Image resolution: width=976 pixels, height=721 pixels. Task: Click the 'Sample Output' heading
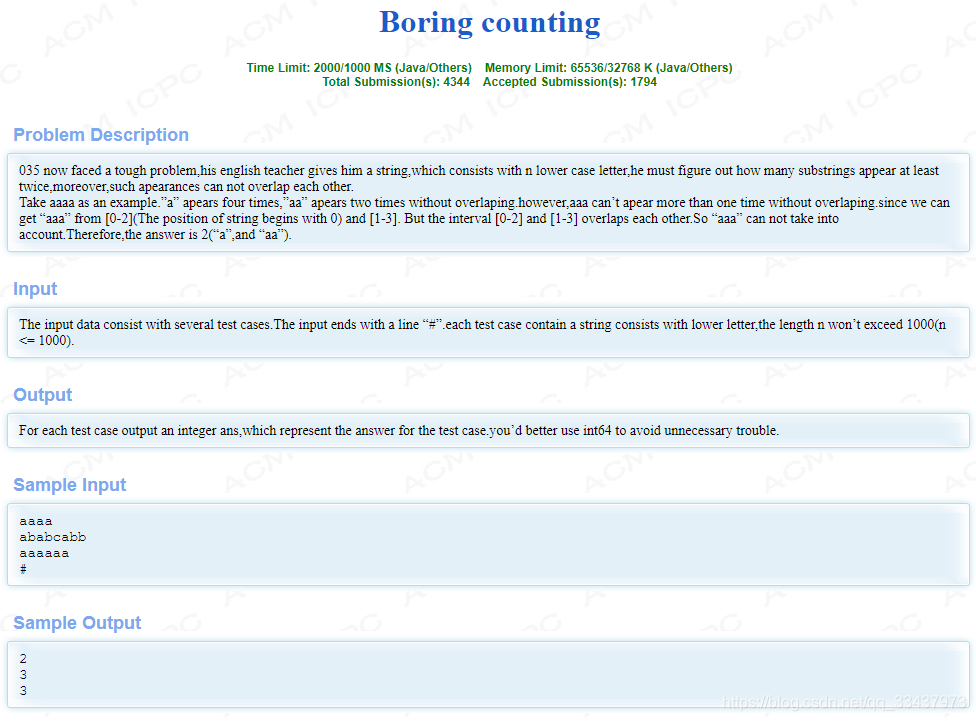(77, 623)
